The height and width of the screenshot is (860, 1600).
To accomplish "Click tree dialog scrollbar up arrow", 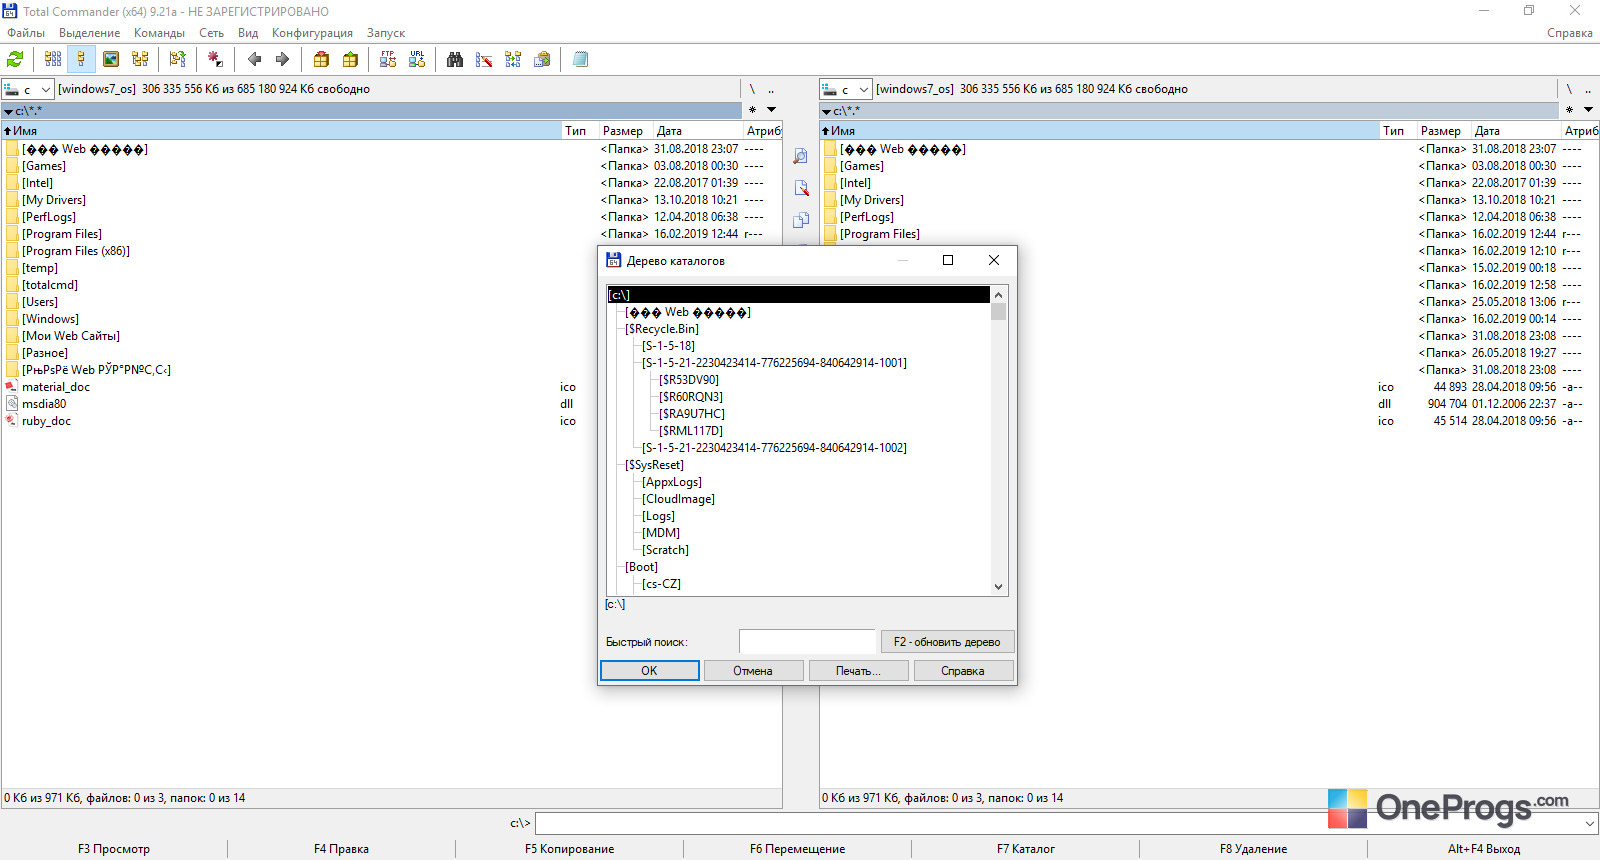I will pos(998,295).
